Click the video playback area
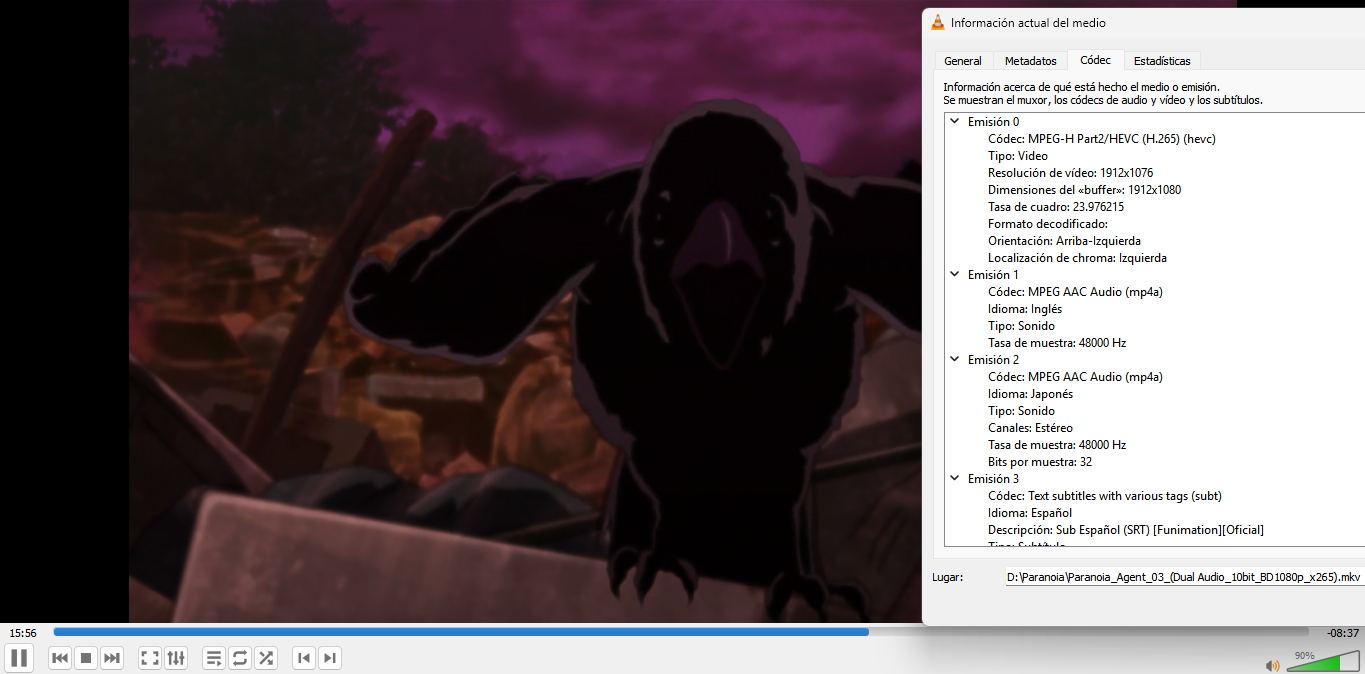Screen dimensions: 1365x674 click(525, 310)
